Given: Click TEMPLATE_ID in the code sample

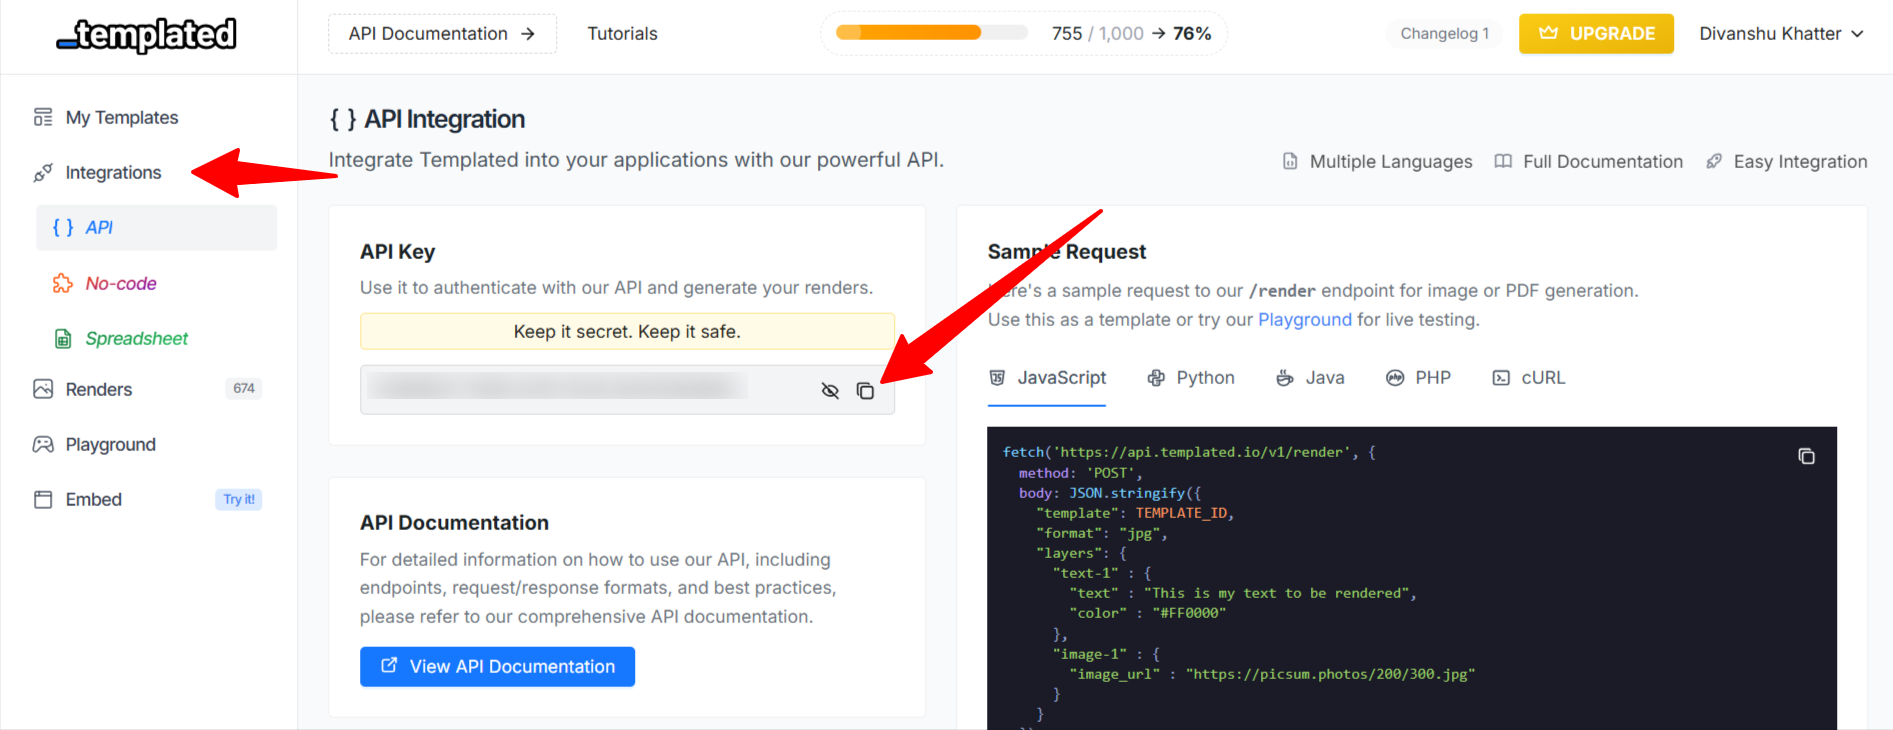Looking at the screenshot, I should (1181, 514).
